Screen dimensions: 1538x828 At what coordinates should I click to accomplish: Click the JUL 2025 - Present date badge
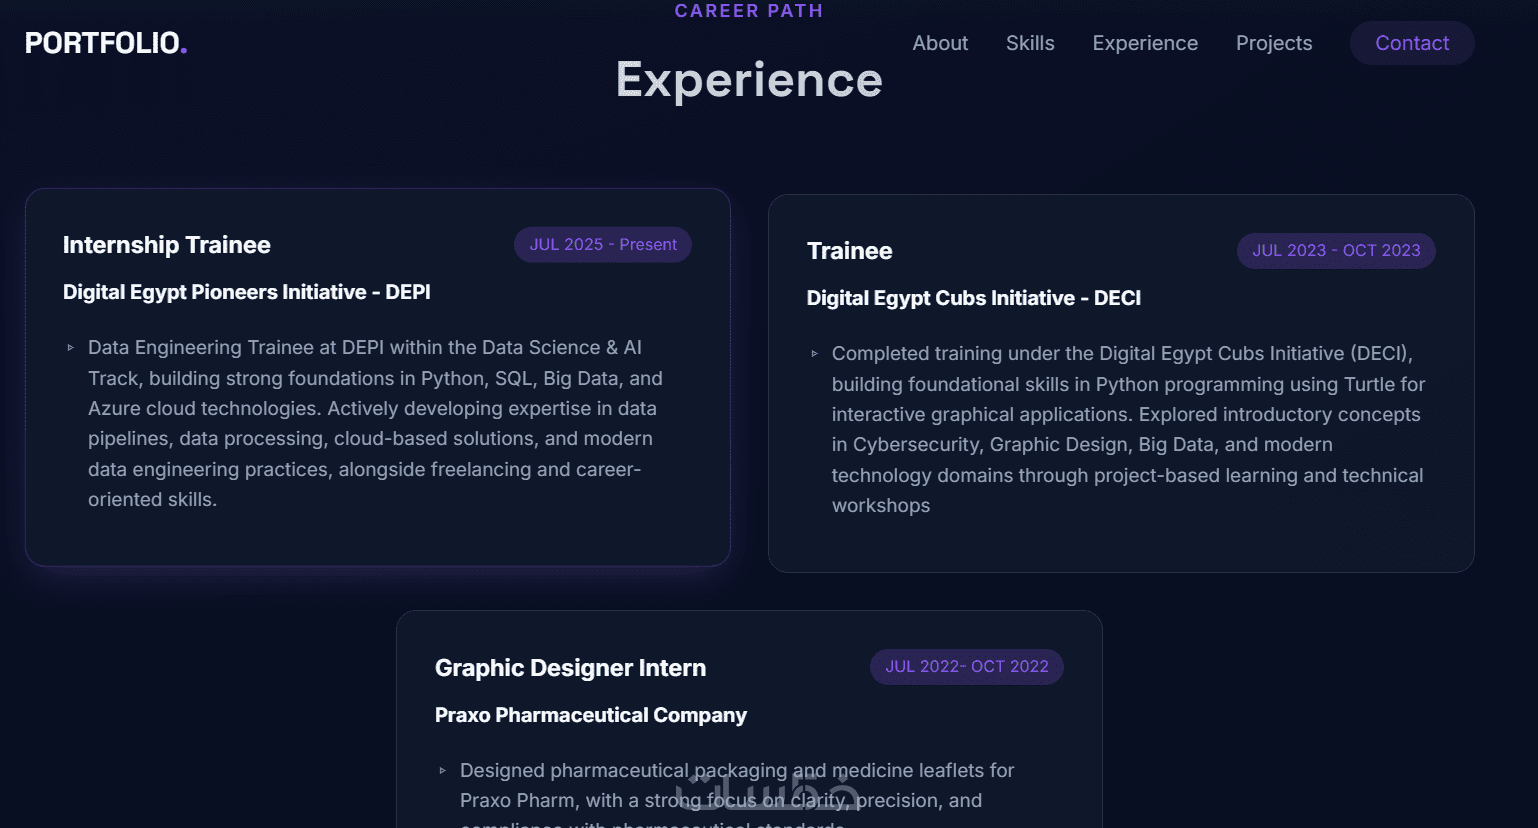603,245
